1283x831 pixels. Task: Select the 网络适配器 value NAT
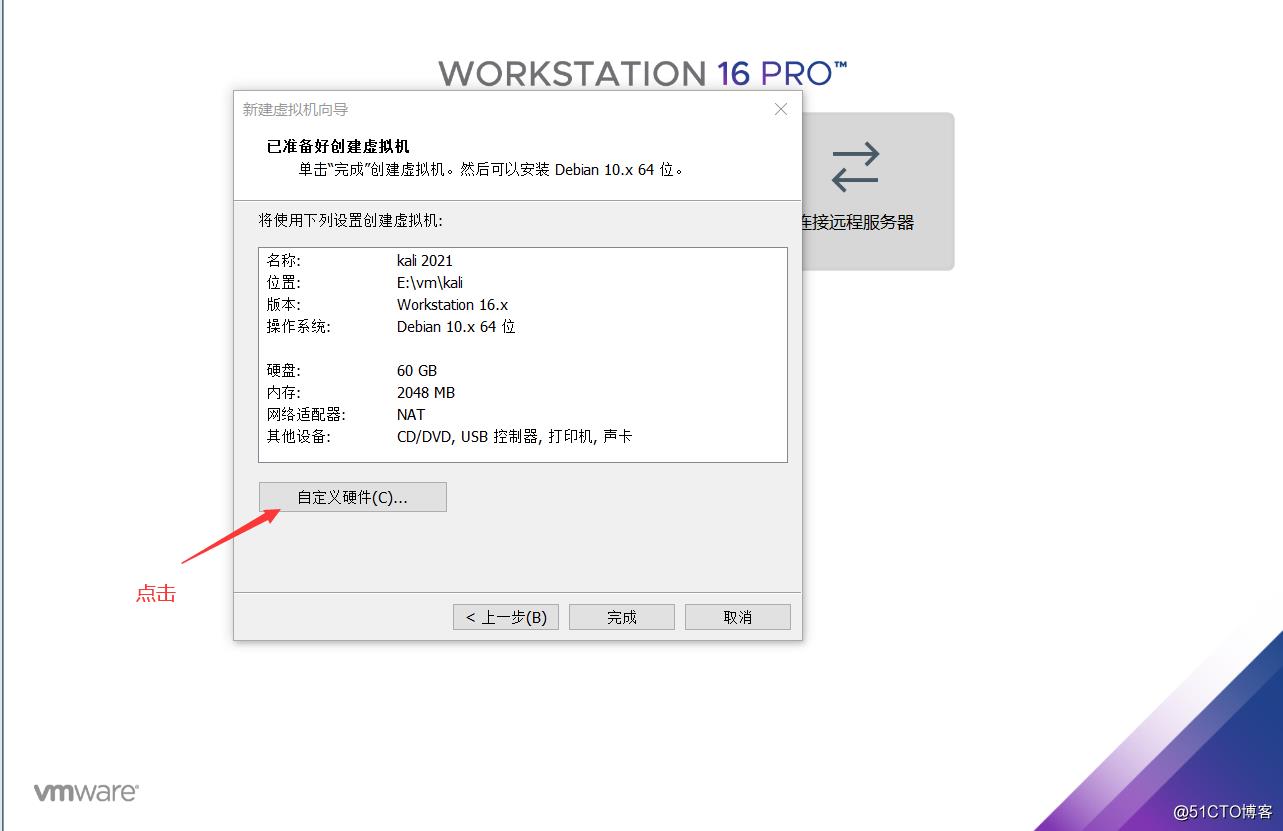coord(411,414)
